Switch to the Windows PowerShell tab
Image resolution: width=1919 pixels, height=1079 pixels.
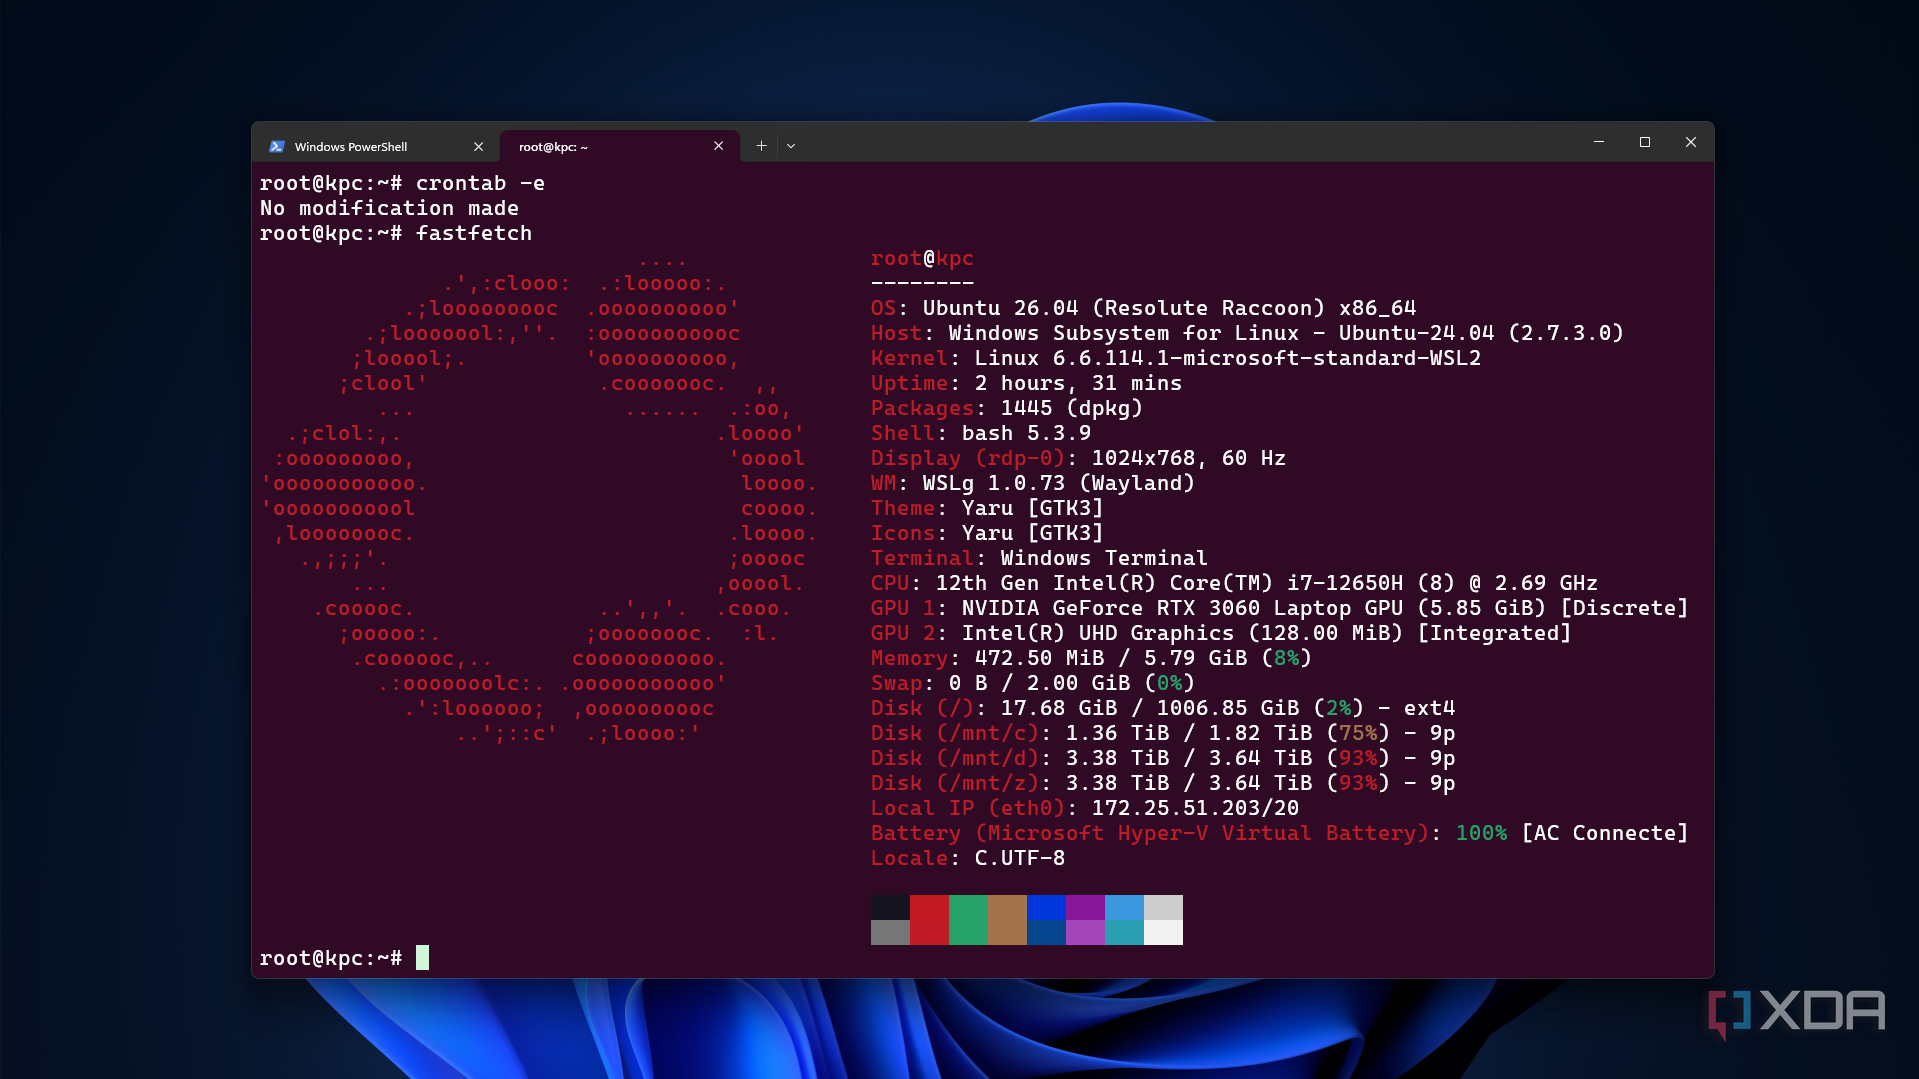pyautogui.click(x=376, y=146)
